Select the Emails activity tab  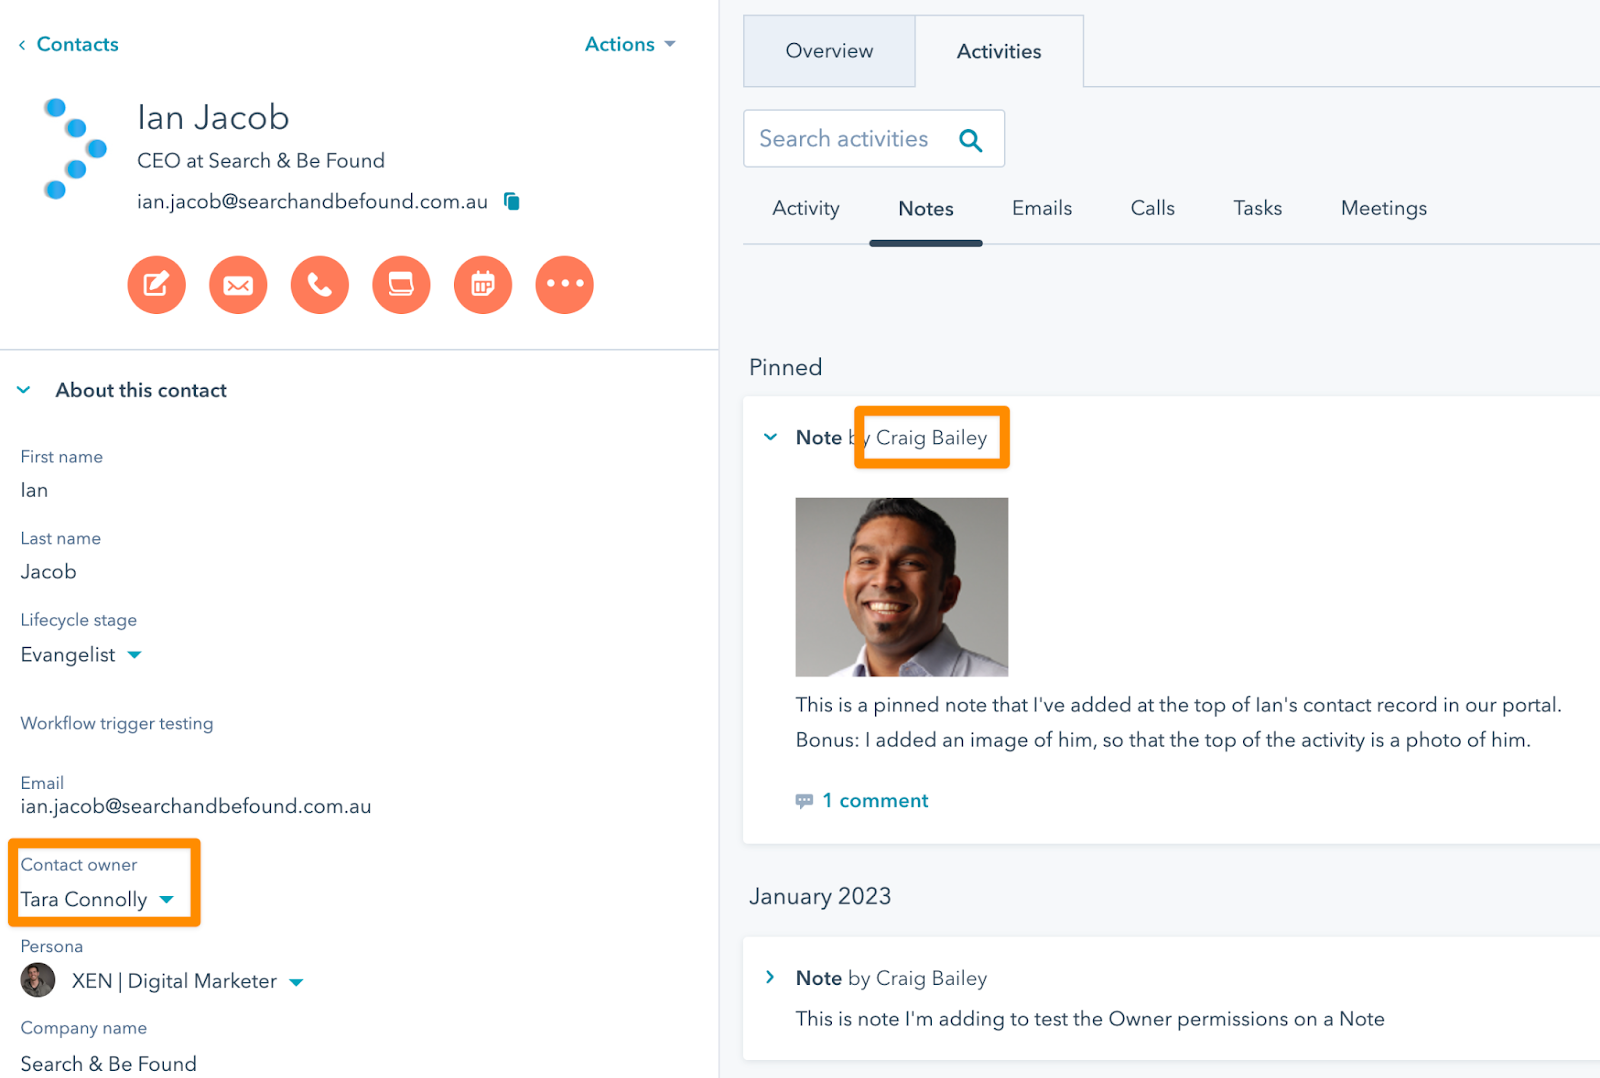1041,208
